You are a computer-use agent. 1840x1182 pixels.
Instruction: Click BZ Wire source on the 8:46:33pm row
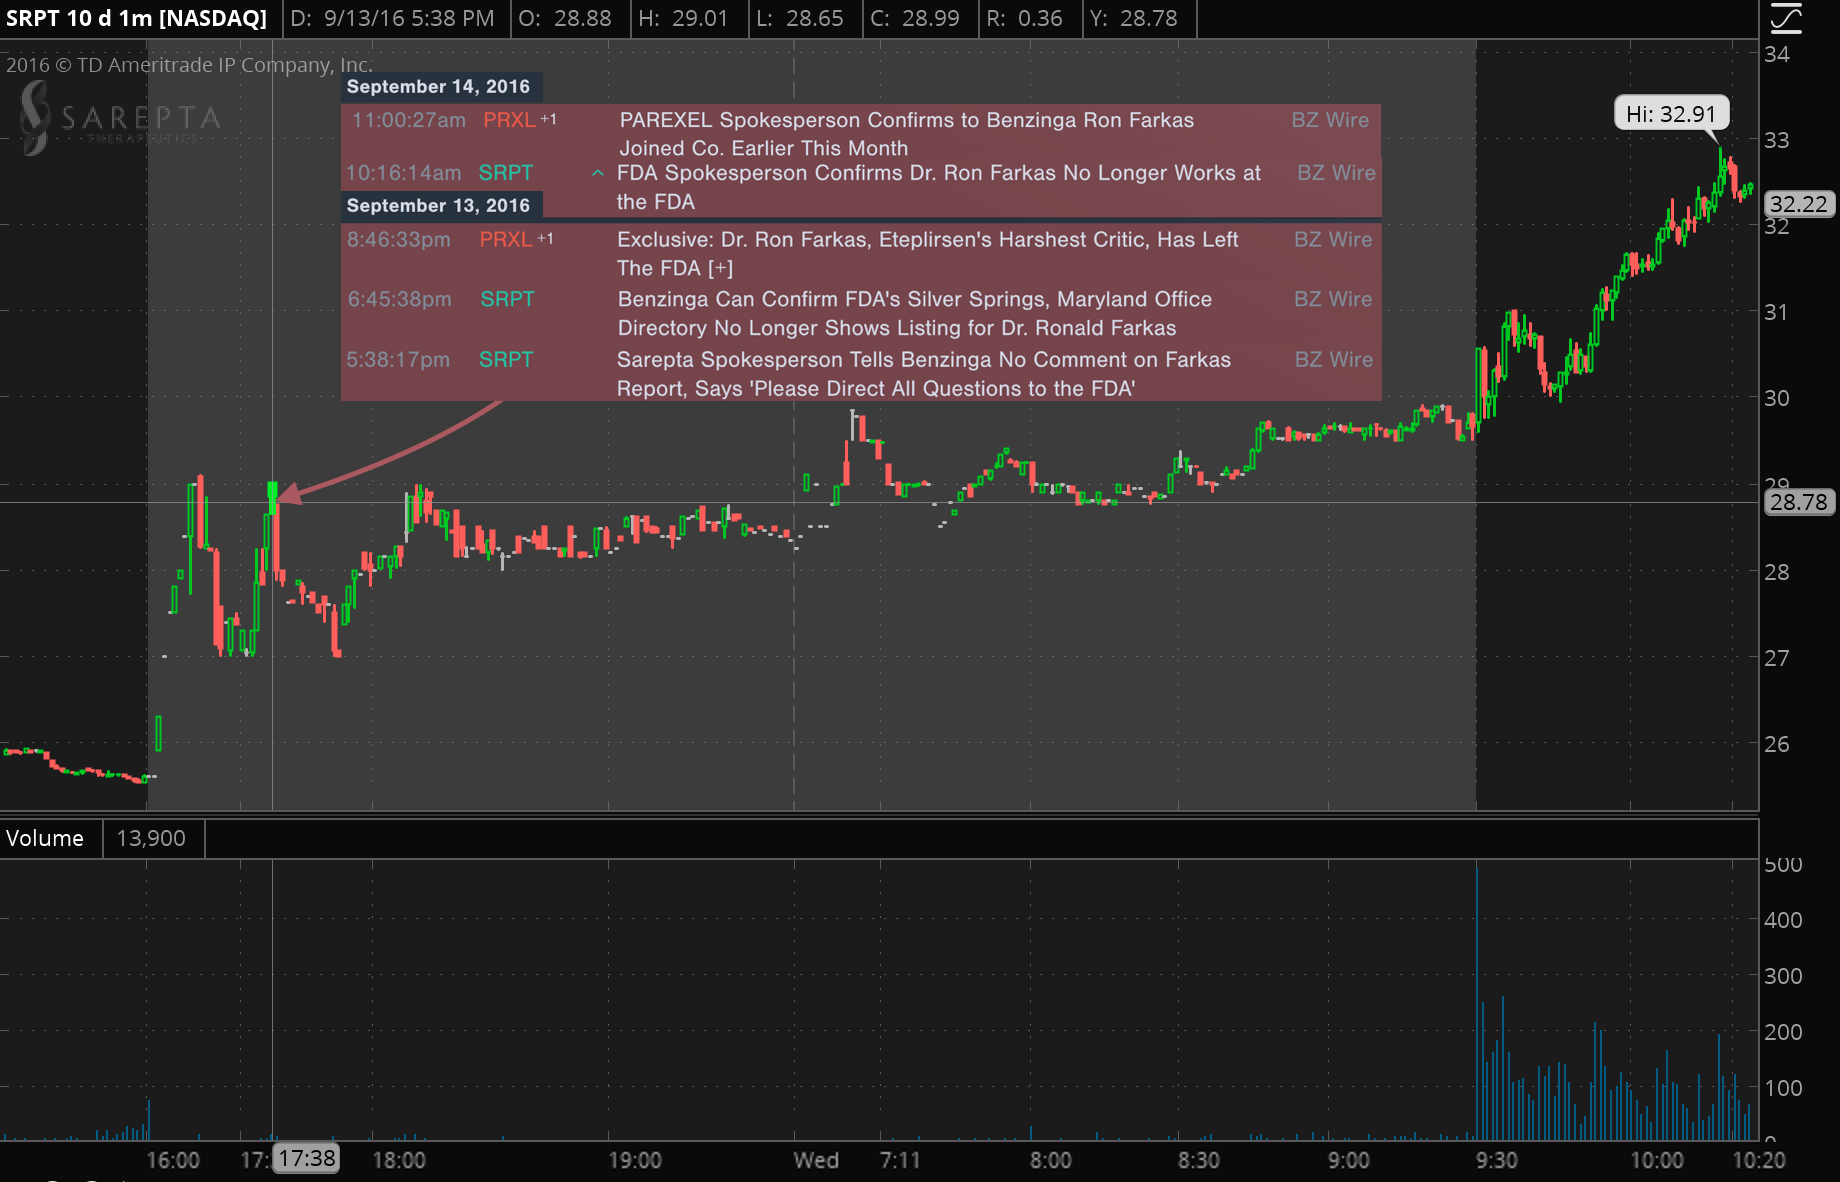click(1333, 240)
